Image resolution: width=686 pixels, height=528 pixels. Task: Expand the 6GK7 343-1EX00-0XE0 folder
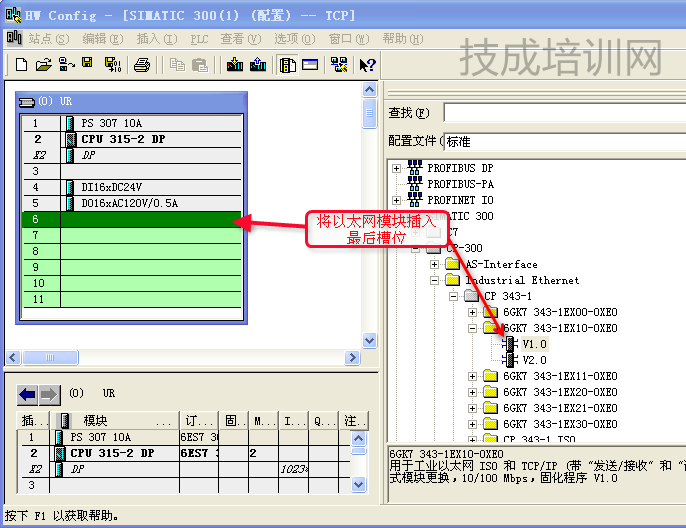pyautogui.click(x=472, y=312)
